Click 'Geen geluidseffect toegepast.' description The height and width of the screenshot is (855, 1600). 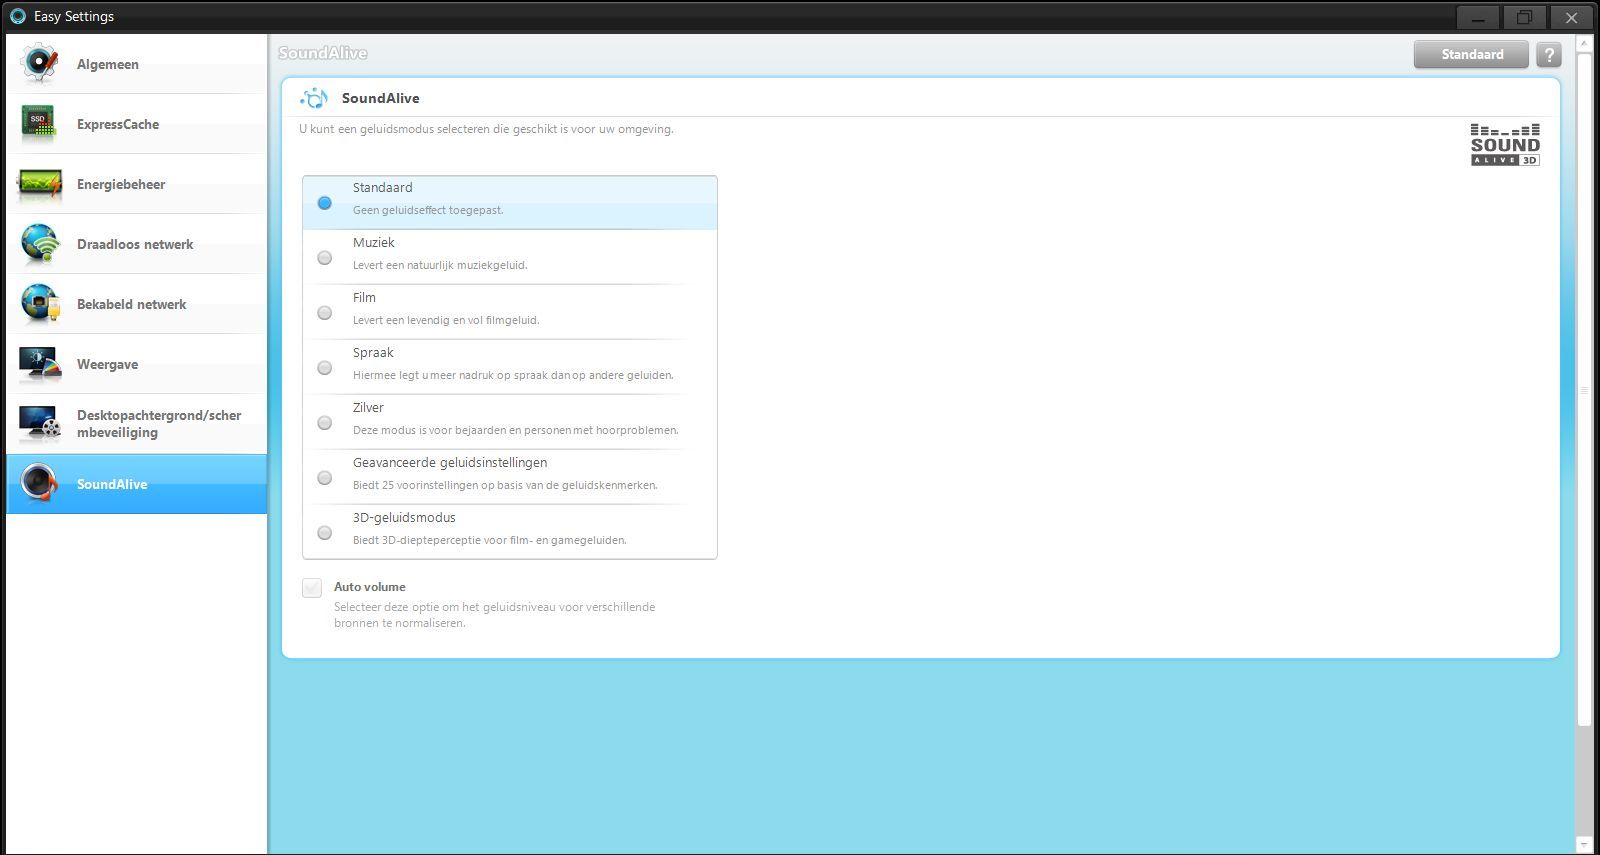[x=428, y=210]
